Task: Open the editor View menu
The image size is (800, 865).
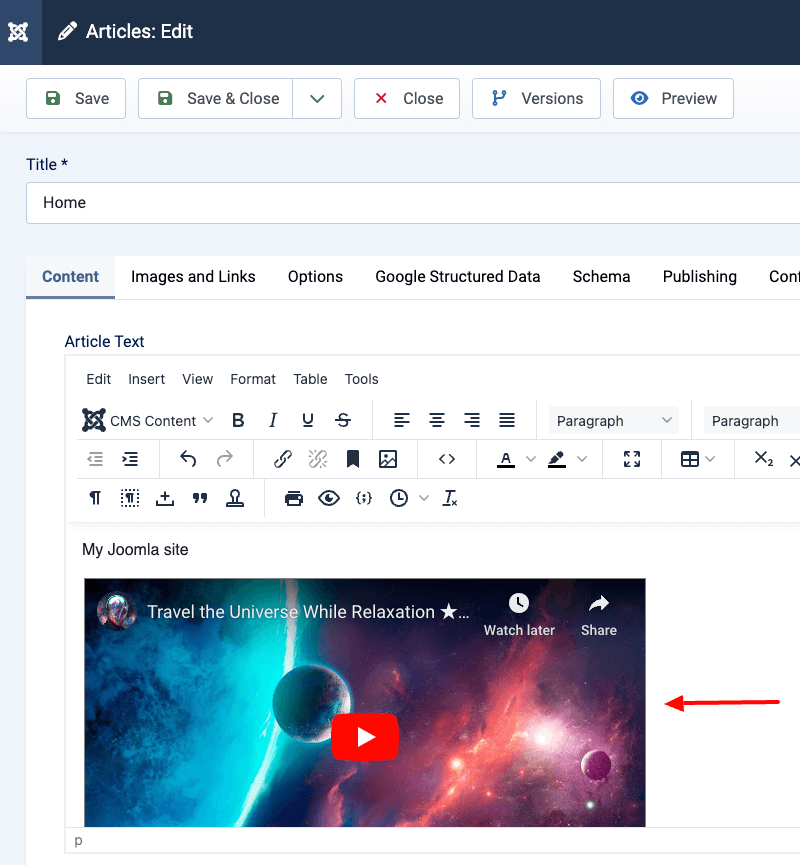Action: (198, 379)
